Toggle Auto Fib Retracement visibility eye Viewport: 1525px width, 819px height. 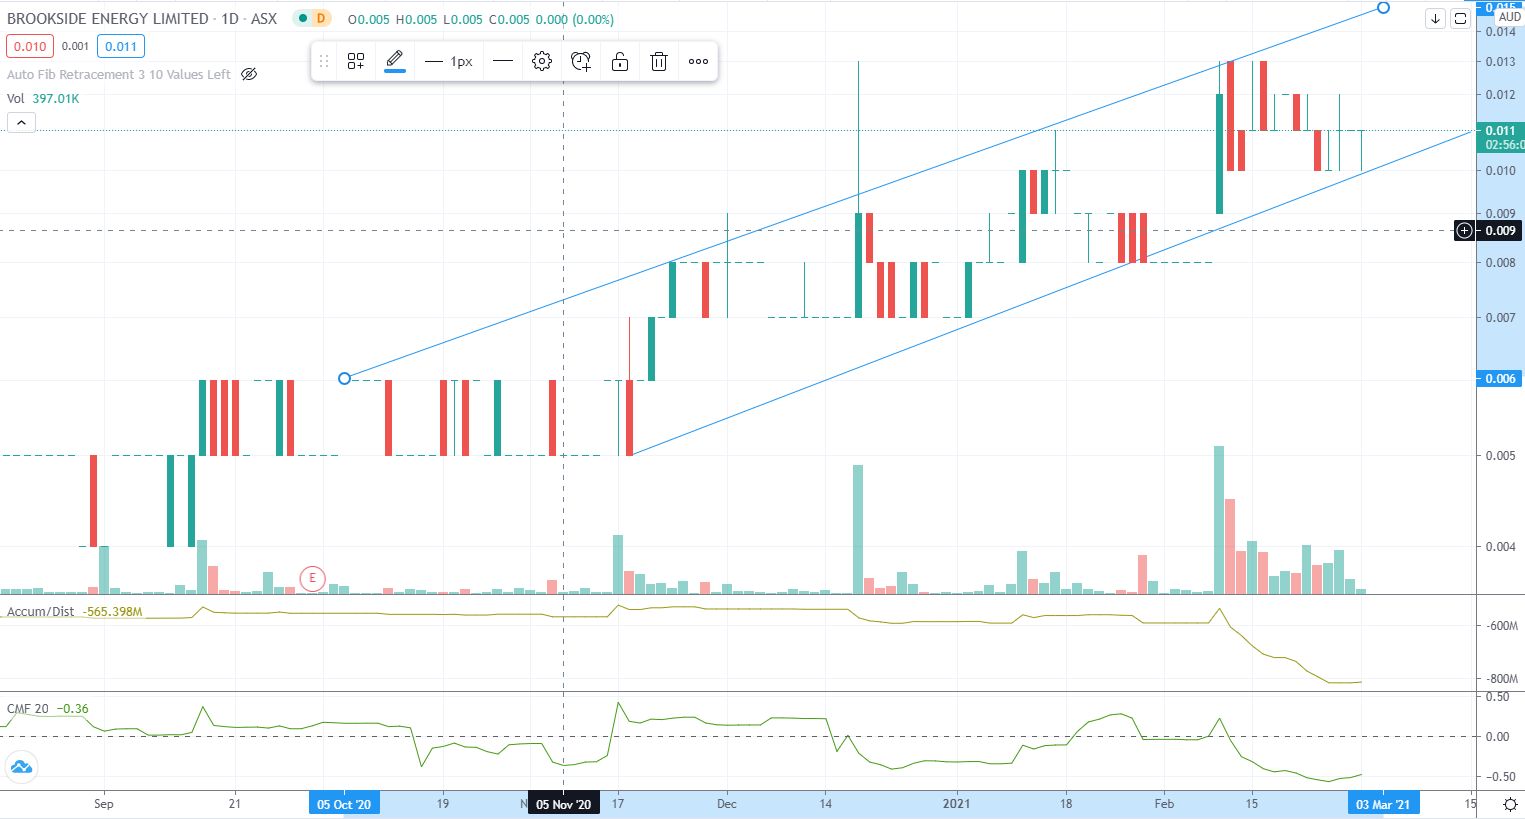point(249,74)
